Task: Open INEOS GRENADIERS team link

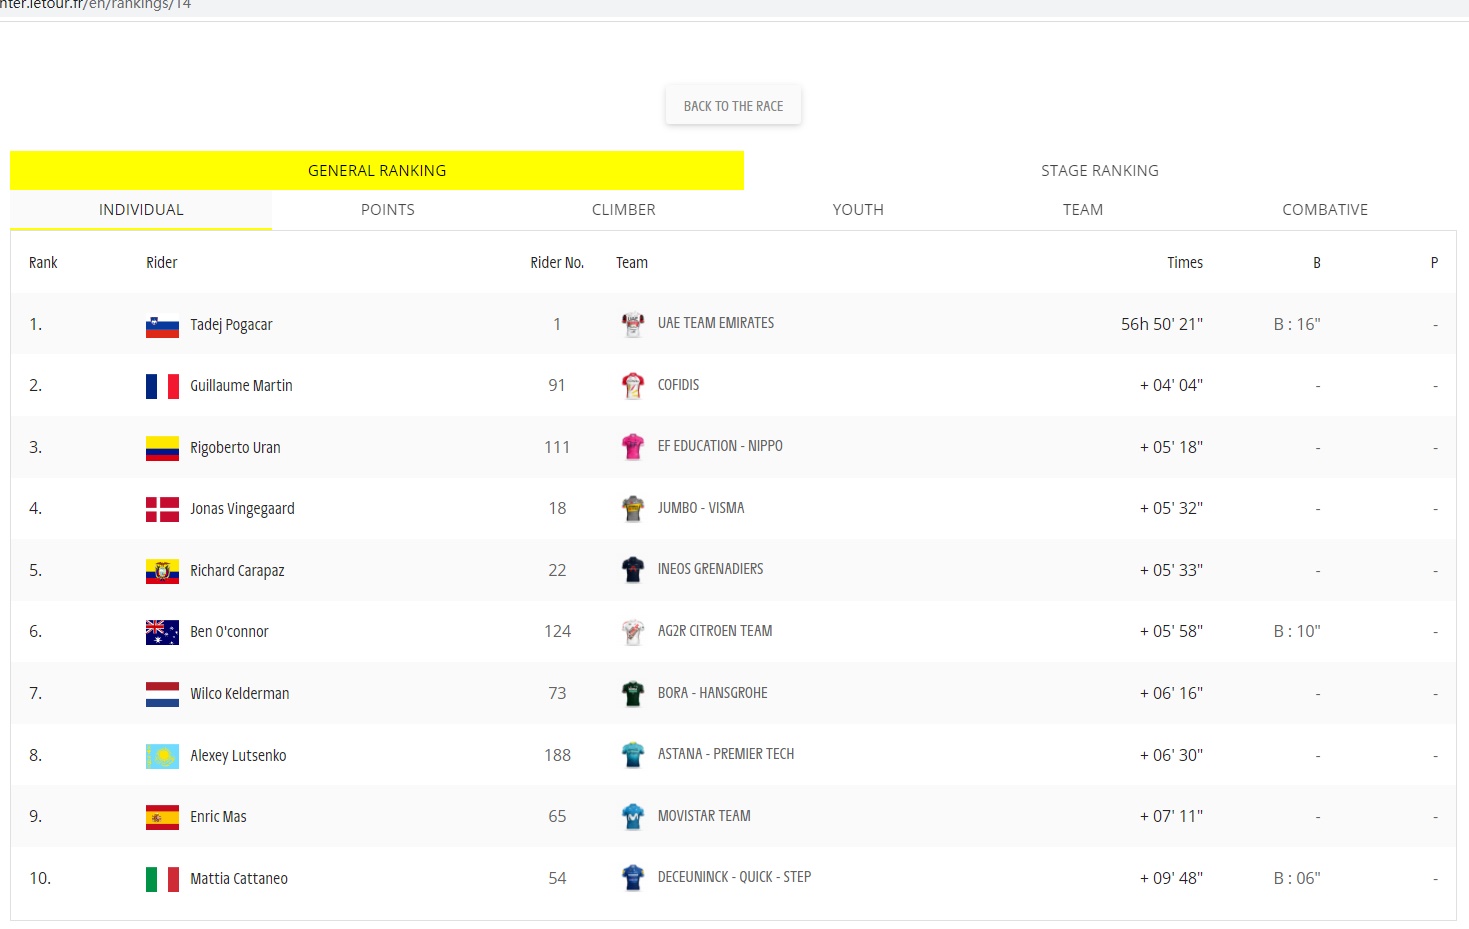Action: coord(710,569)
